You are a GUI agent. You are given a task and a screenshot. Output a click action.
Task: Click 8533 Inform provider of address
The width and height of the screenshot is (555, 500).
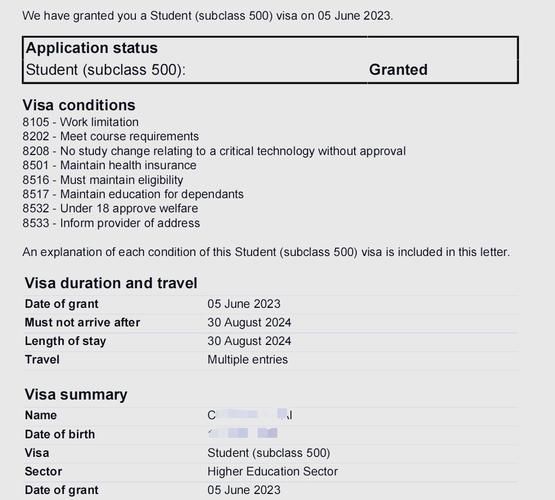click(111, 223)
